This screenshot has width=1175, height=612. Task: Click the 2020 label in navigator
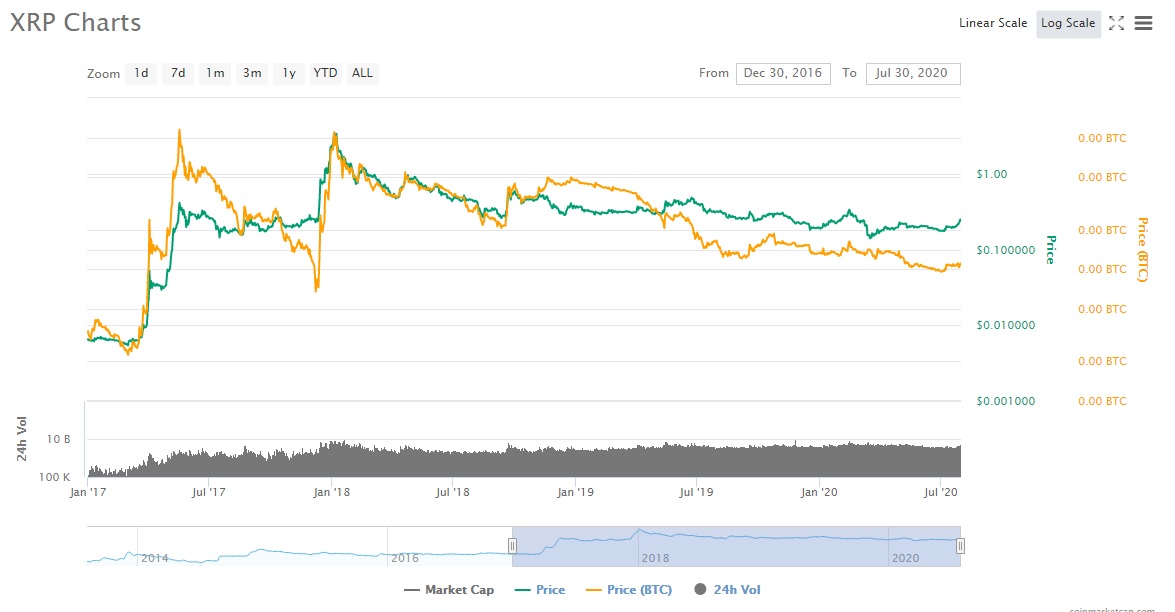[905, 558]
